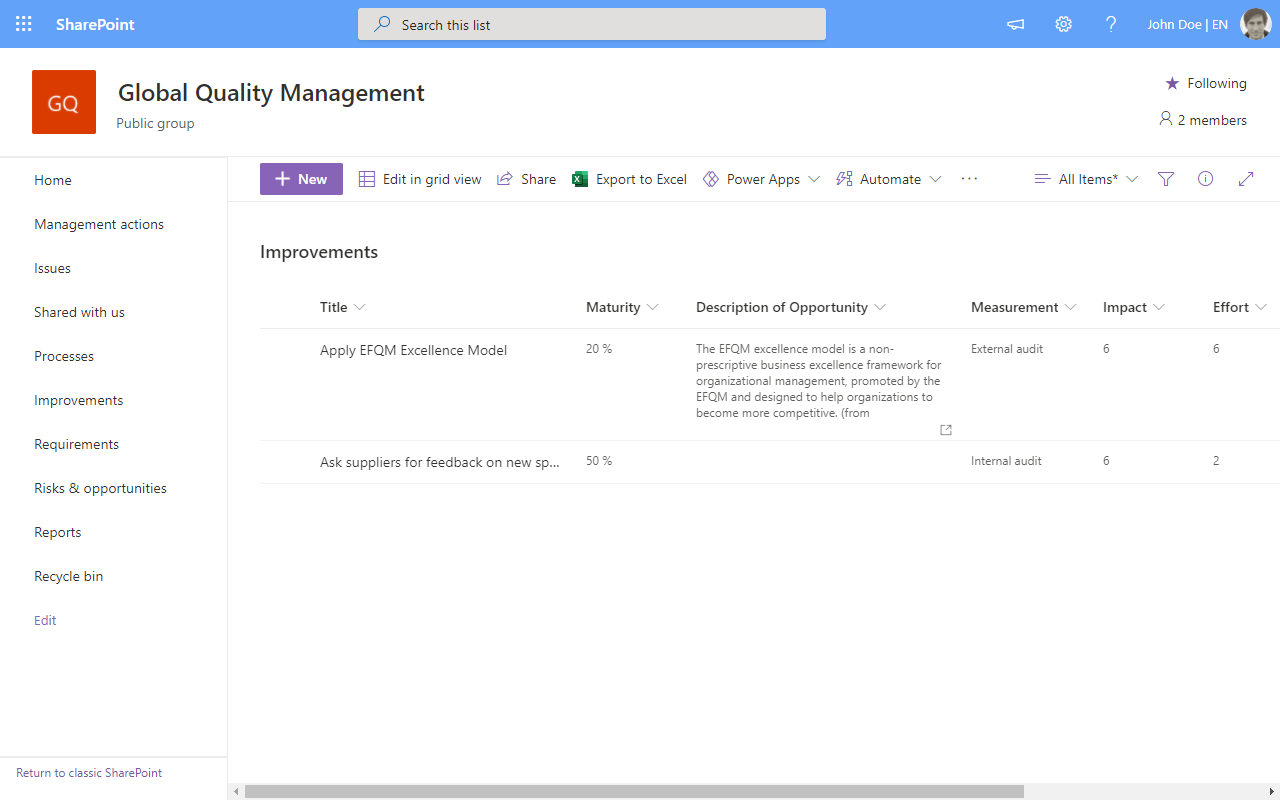
Task: Open the SharePoint app launcher waffle
Action: click(24, 24)
